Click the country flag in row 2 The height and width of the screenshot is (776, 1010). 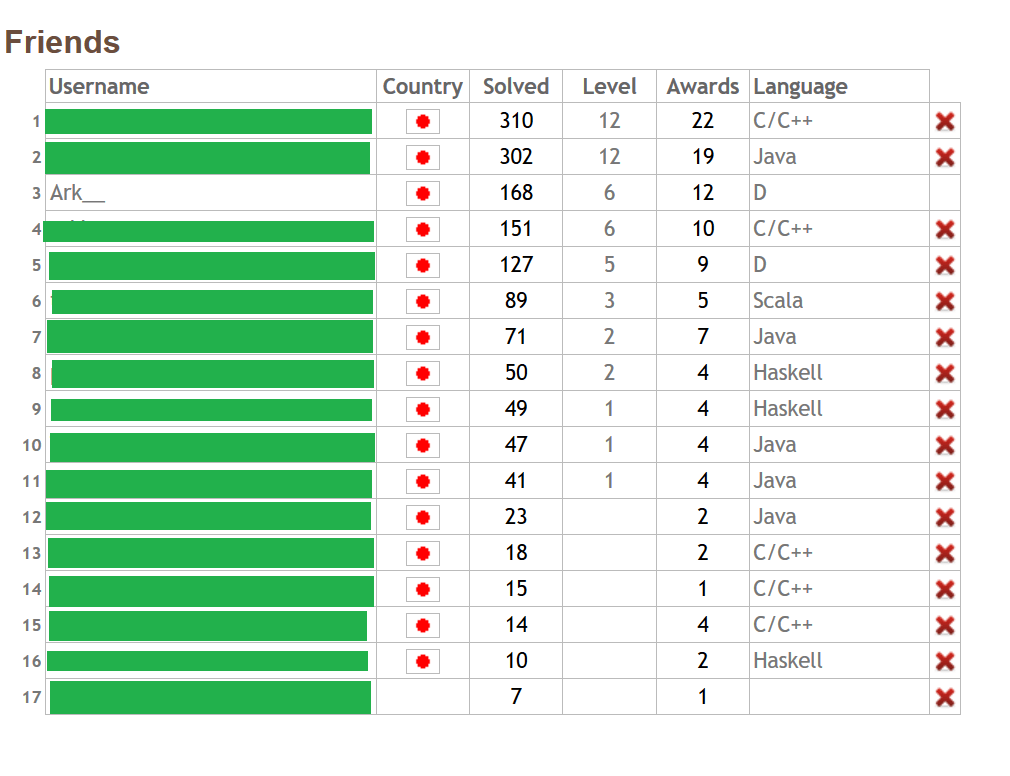coord(423,158)
